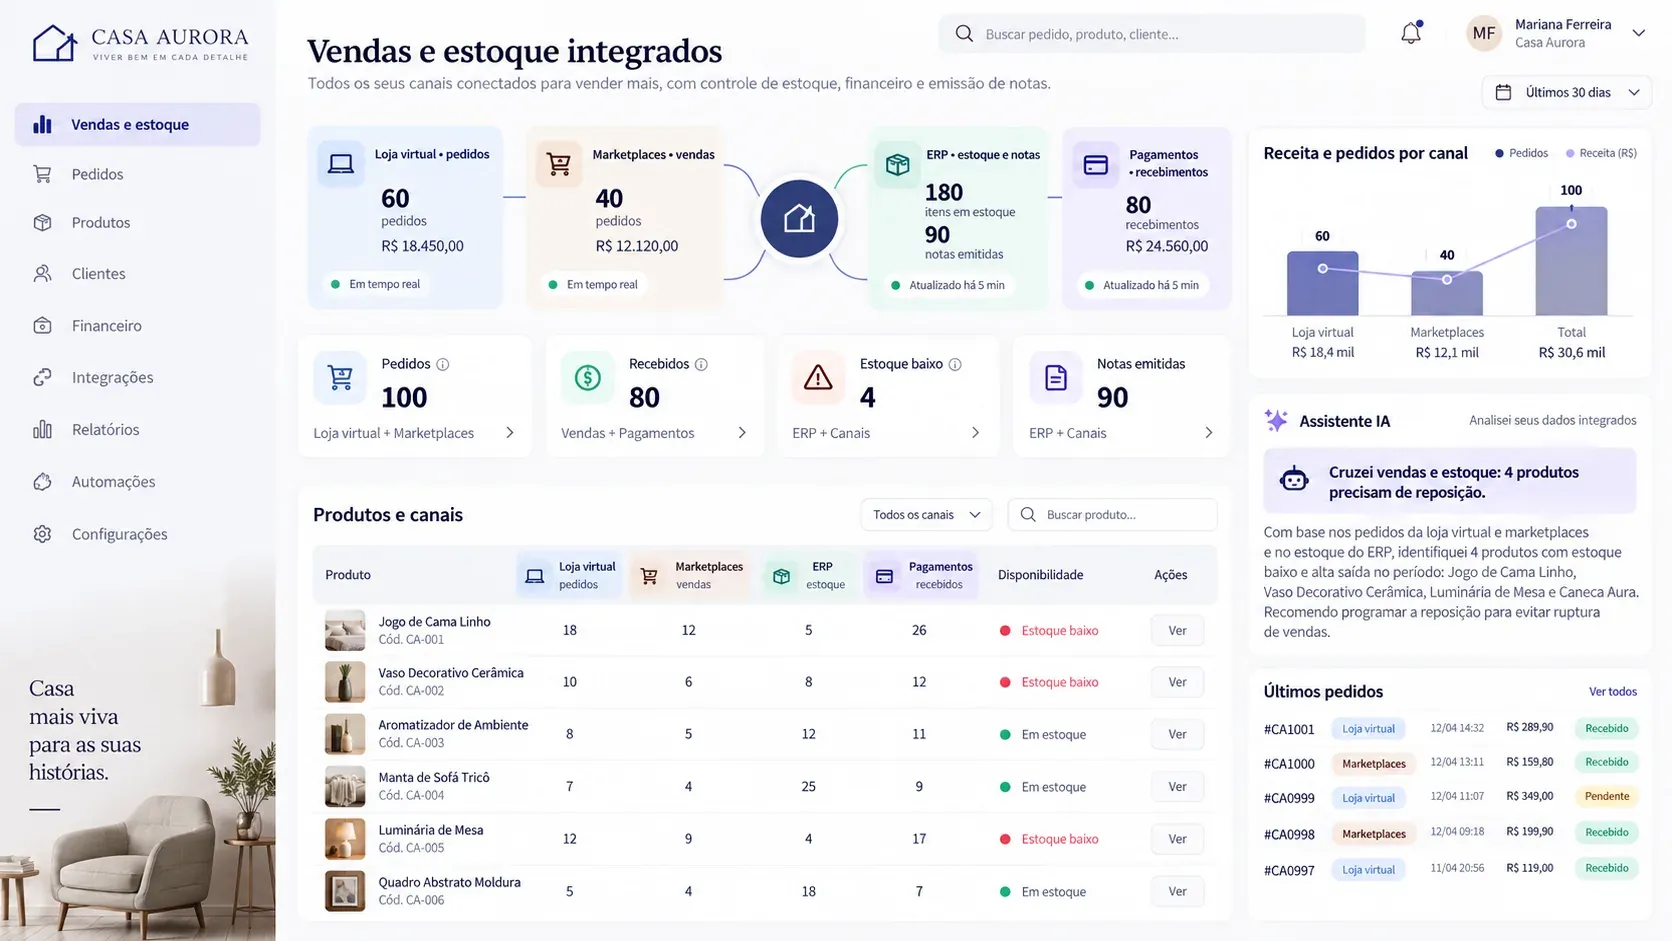
Task: Open the notifications bell
Action: tap(1411, 33)
